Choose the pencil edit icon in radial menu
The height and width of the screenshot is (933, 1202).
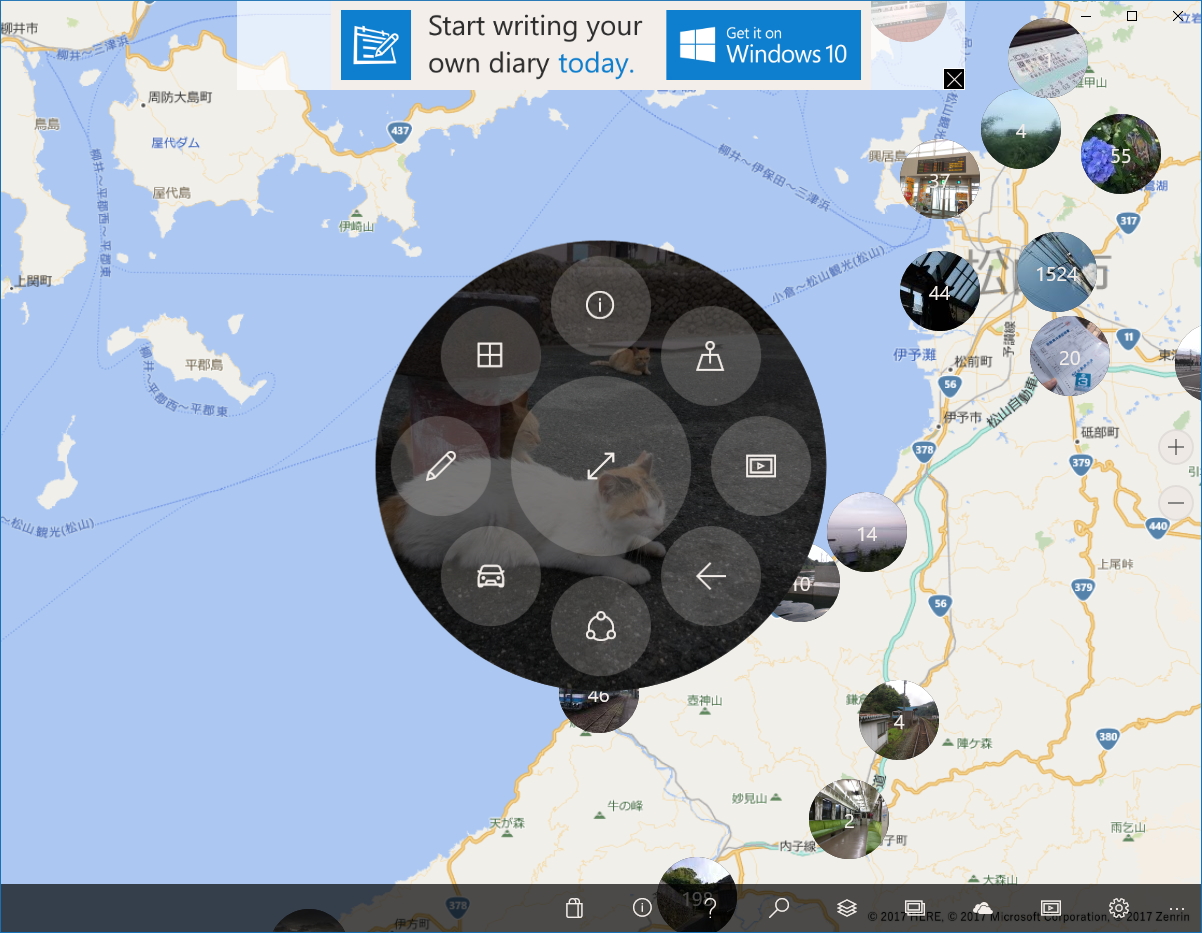click(441, 466)
